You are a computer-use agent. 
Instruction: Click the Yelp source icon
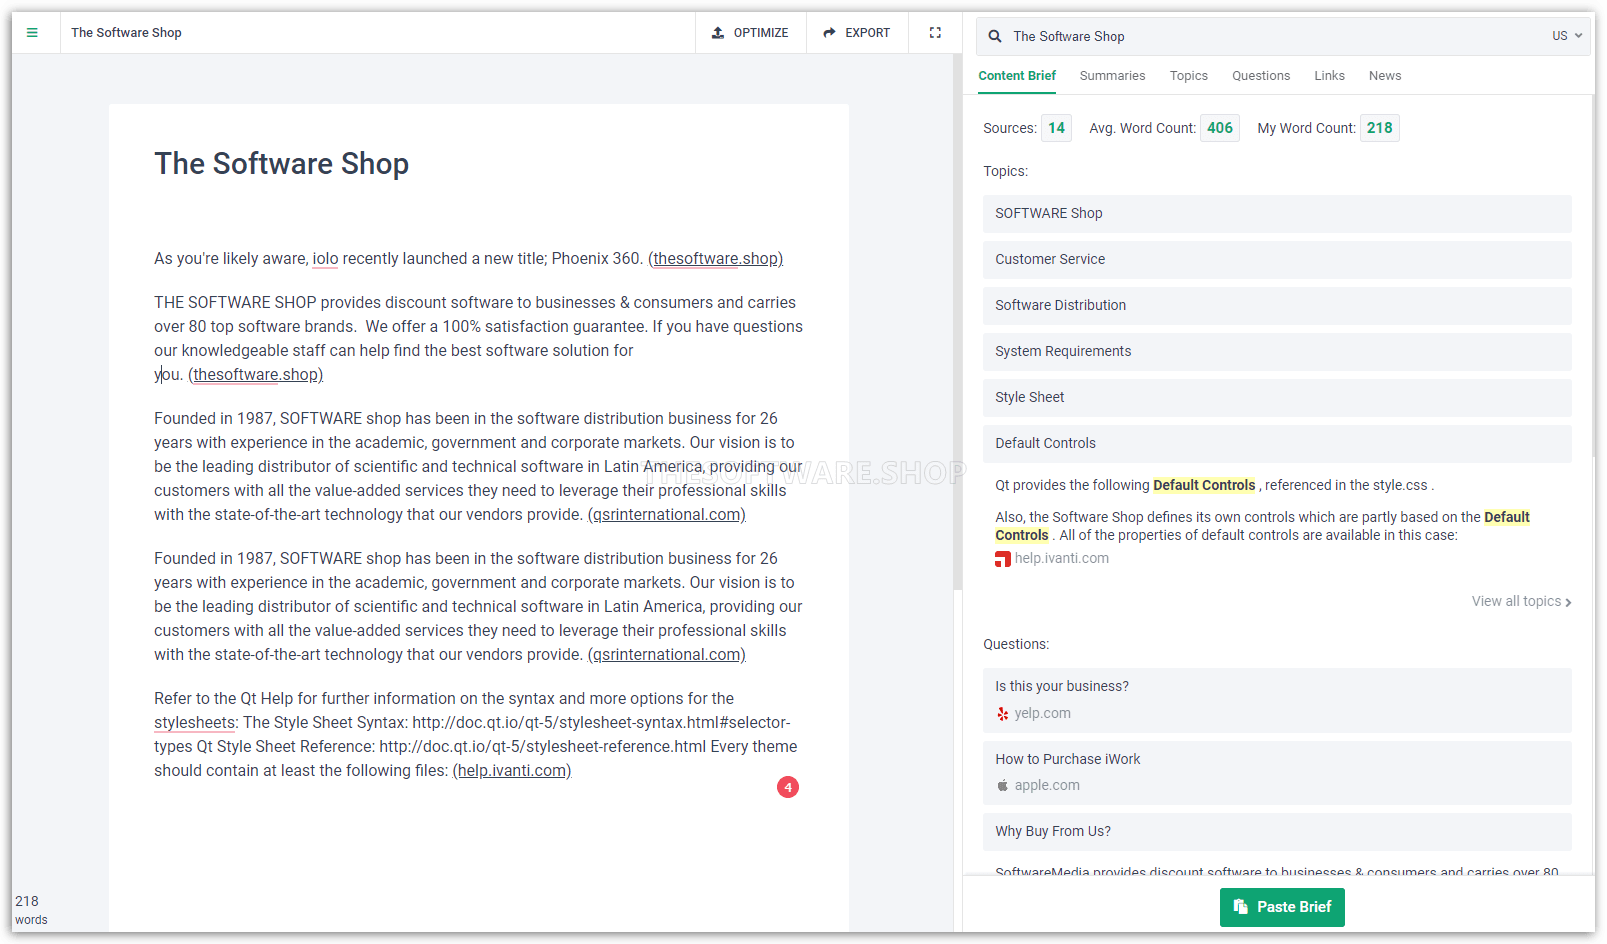pos(1003,714)
